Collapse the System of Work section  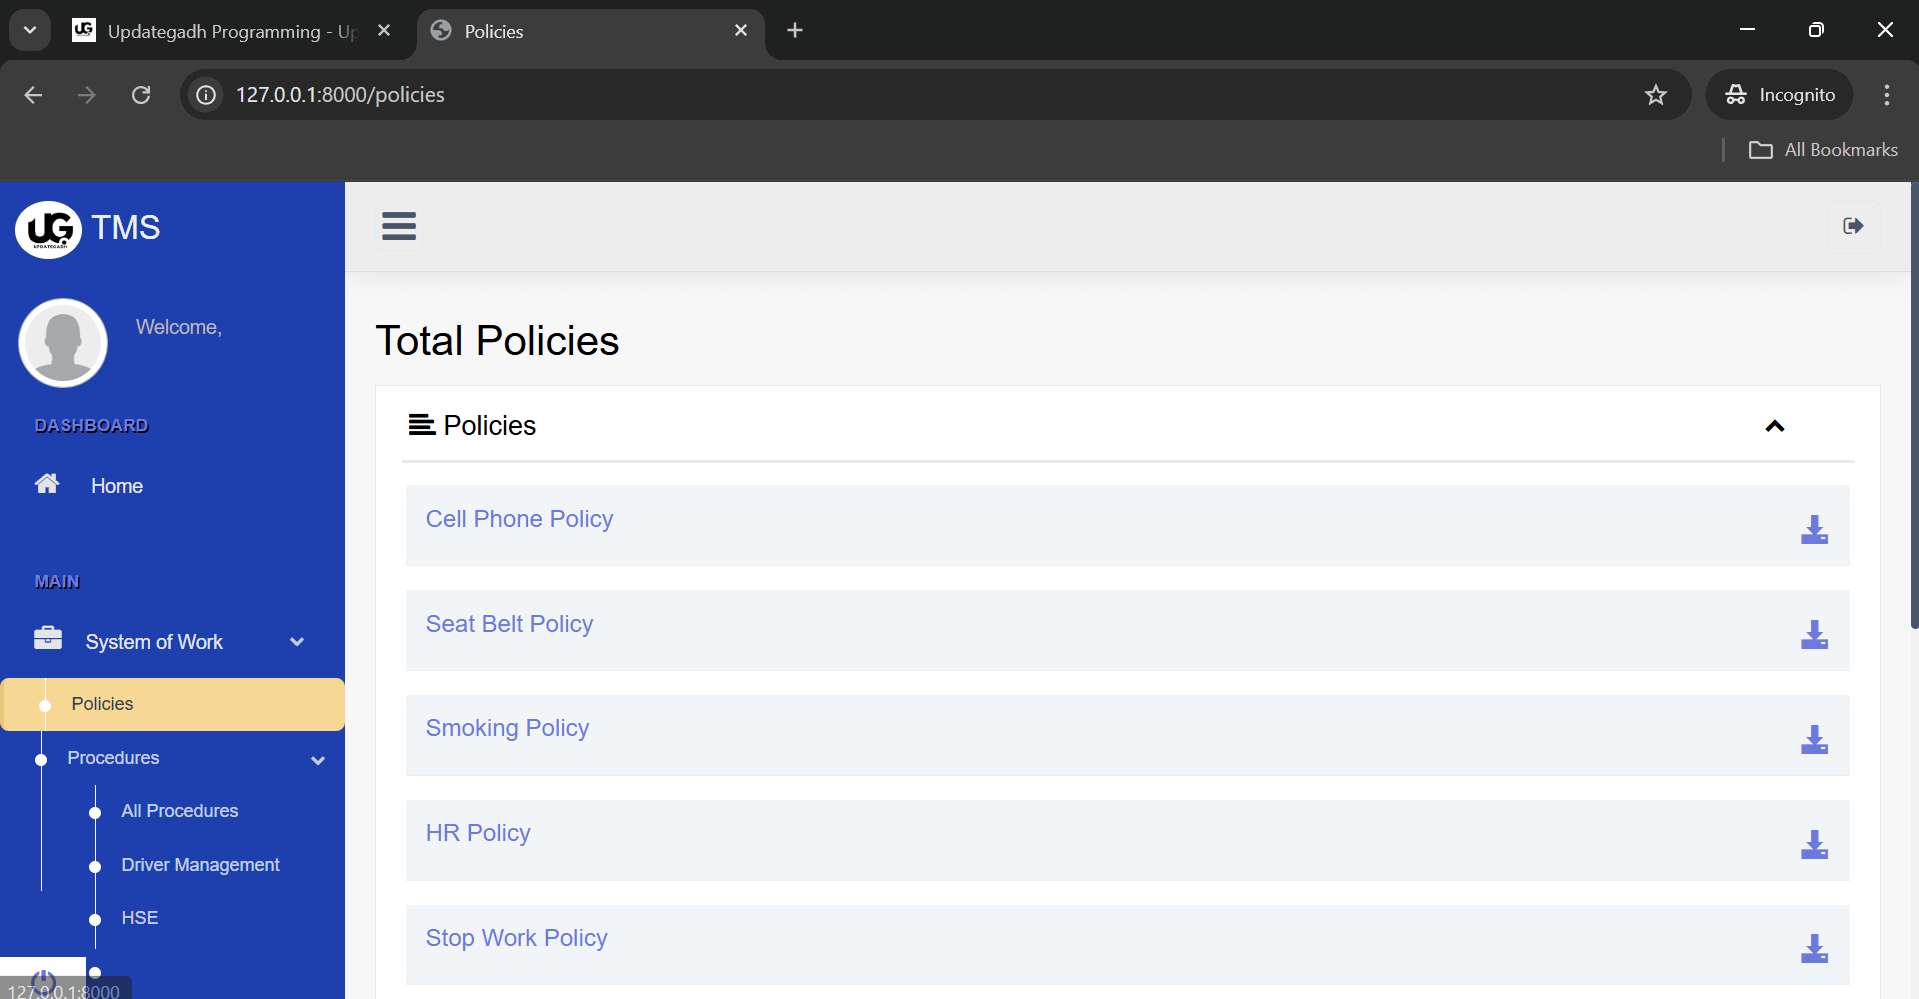click(x=297, y=641)
